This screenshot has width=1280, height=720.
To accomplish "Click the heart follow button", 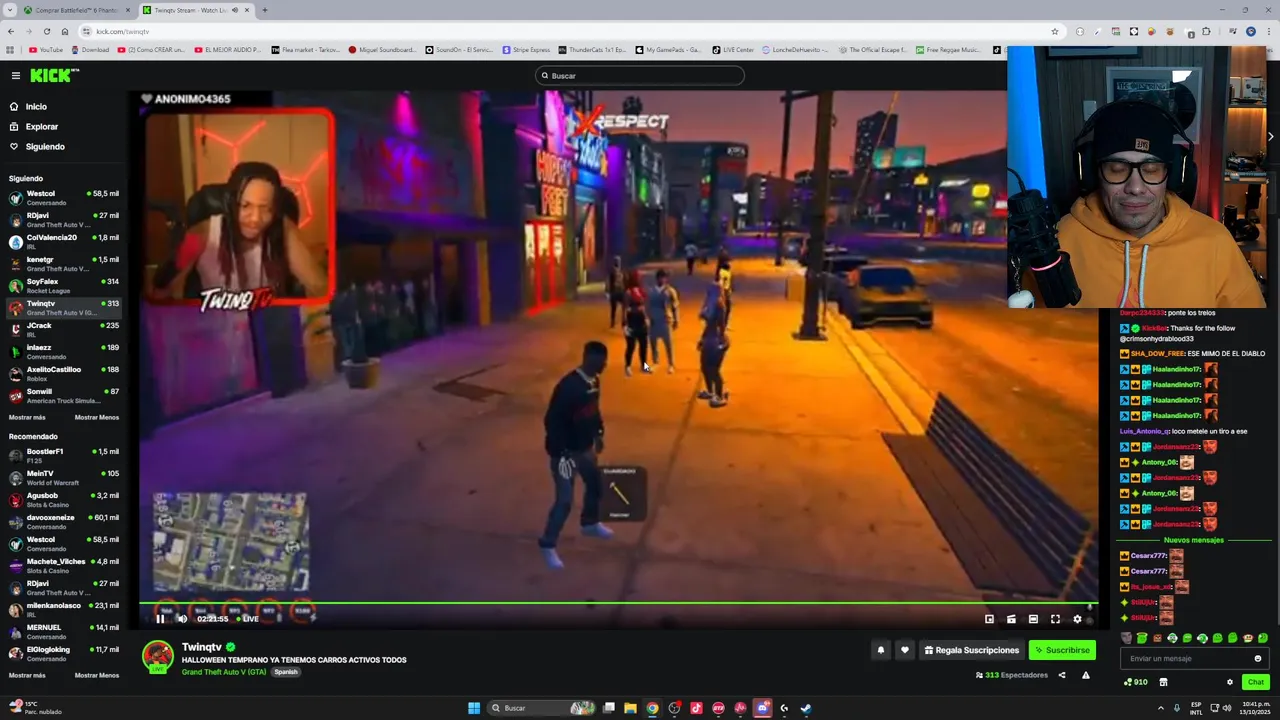I will pos(905,650).
